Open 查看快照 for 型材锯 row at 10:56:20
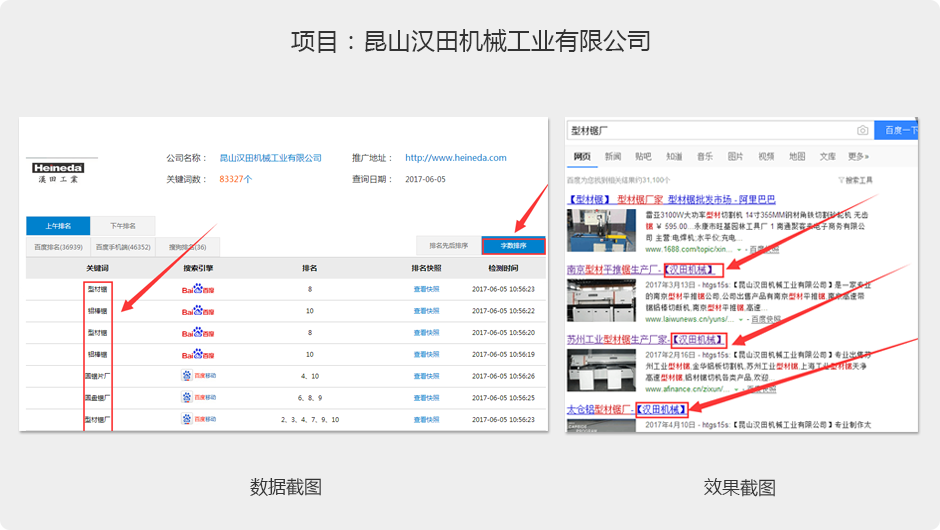This screenshot has height=530, width=940. click(426, 332)
